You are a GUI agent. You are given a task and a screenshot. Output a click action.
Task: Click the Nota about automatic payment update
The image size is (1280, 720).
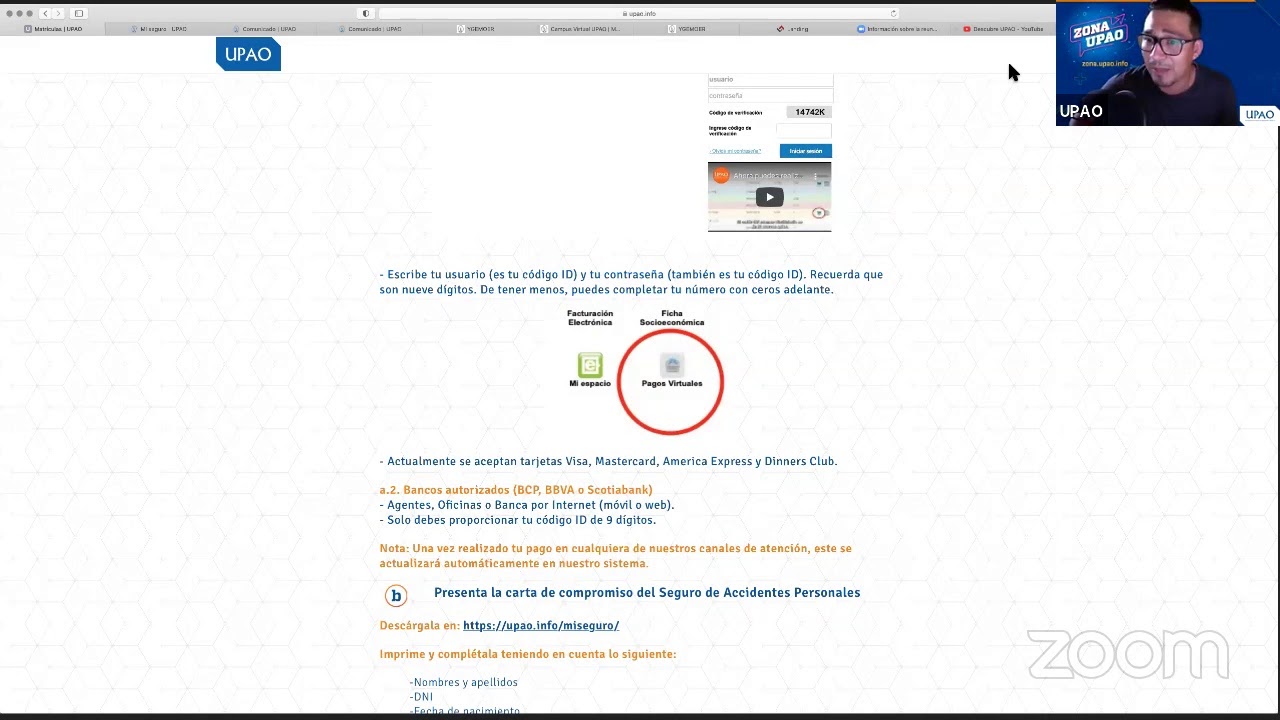tap(615, 556)
